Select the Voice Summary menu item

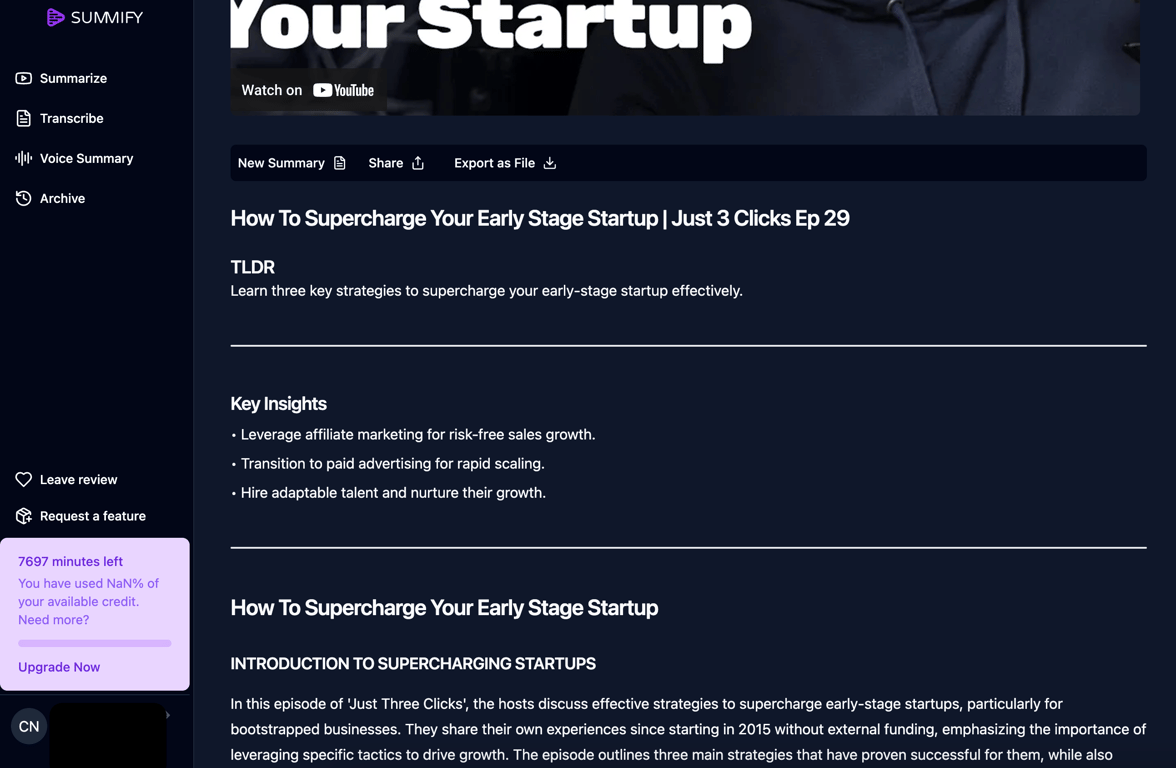coord(74,158)
